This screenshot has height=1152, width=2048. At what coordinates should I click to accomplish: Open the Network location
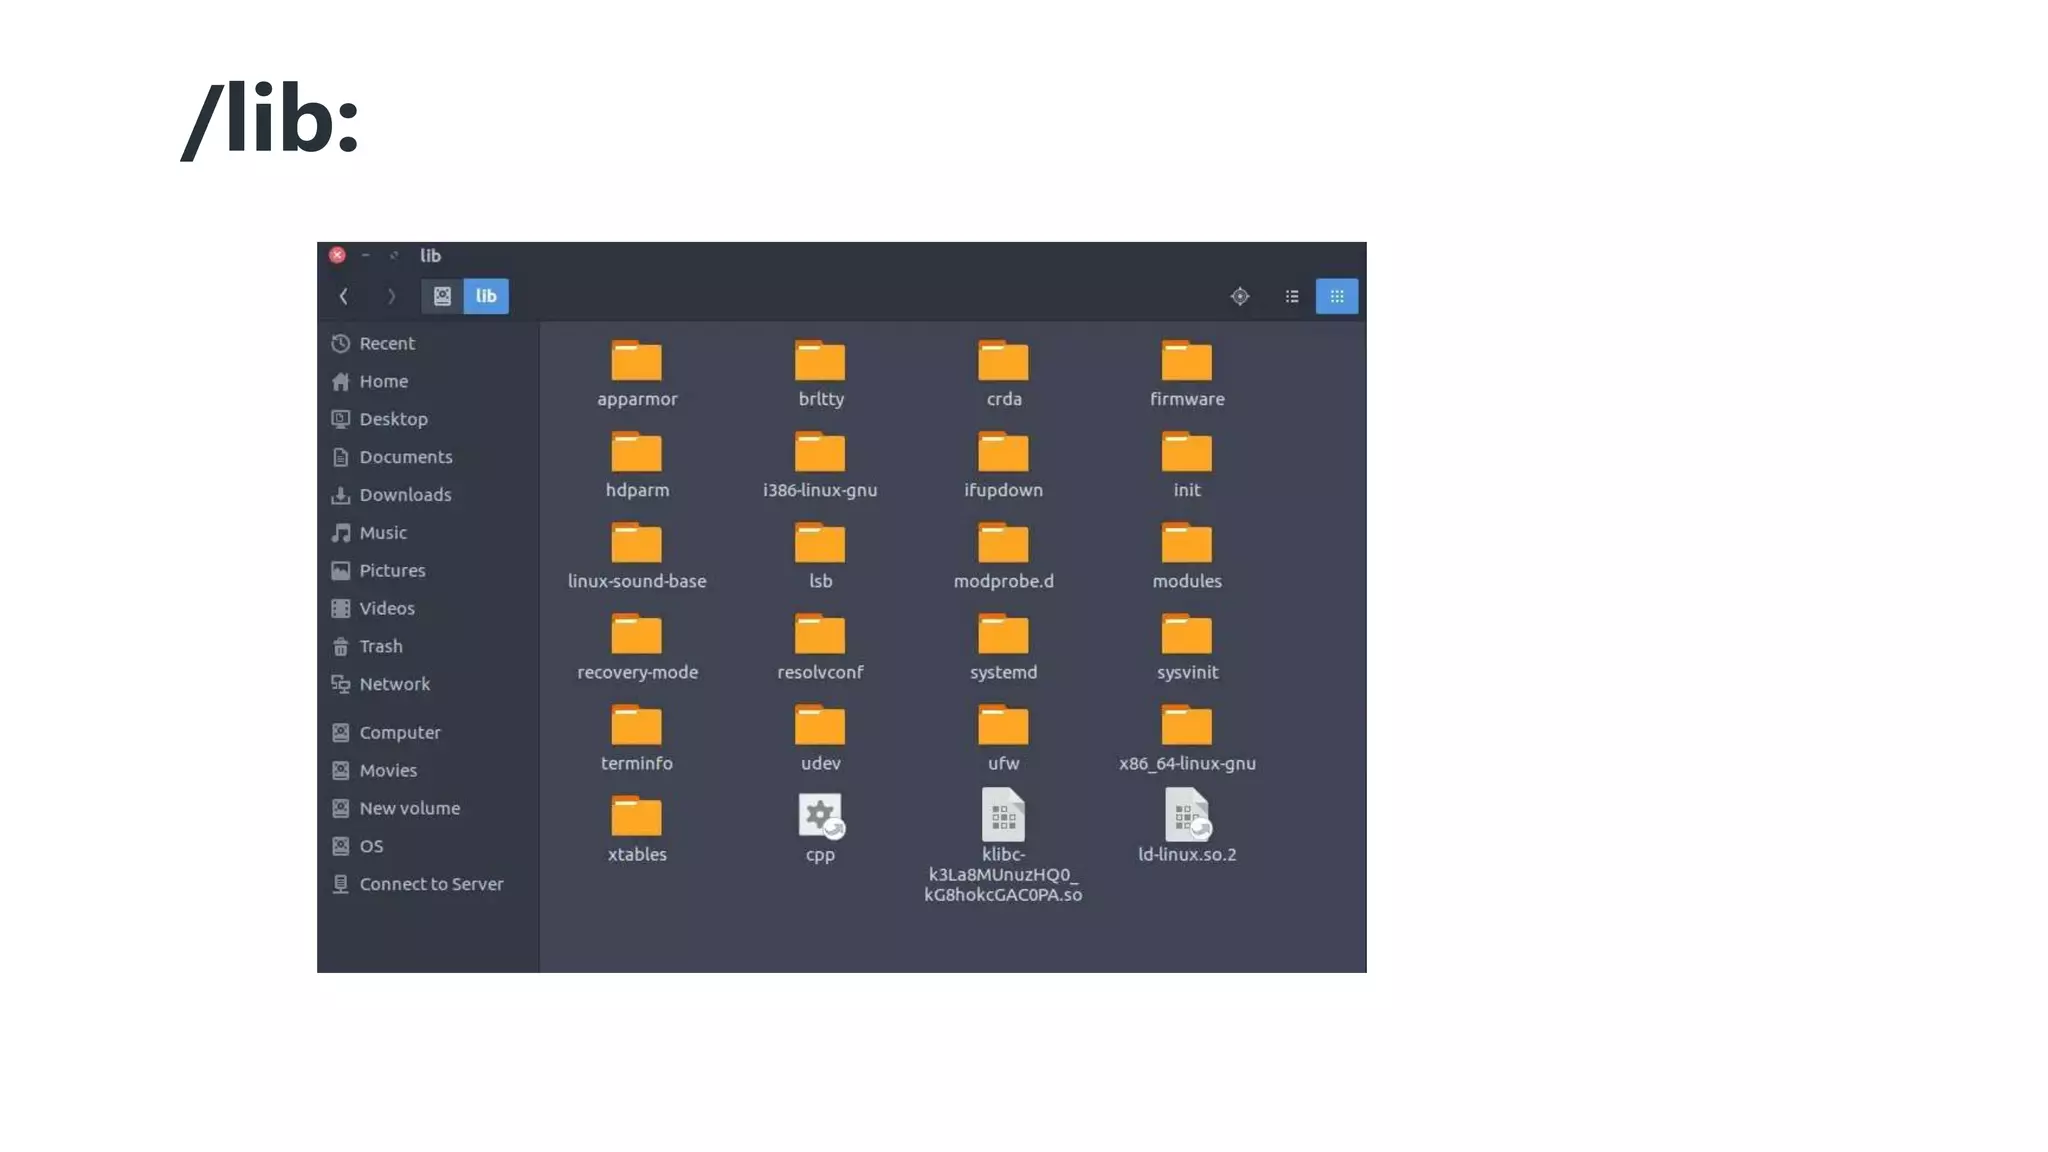tap(394, 684)
